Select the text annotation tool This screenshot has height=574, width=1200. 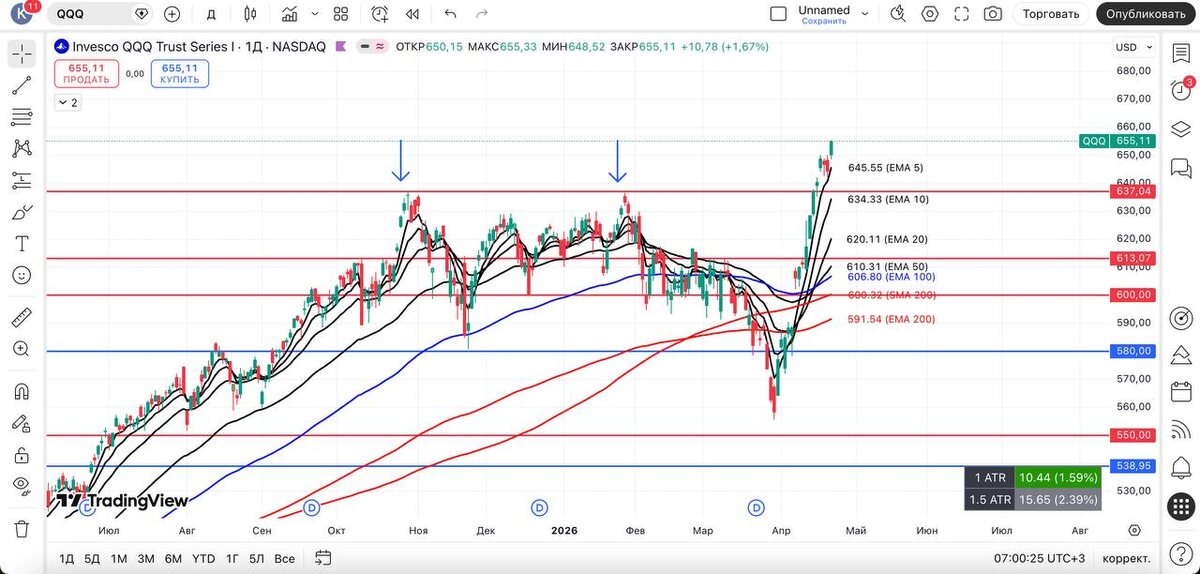(21, 243)
